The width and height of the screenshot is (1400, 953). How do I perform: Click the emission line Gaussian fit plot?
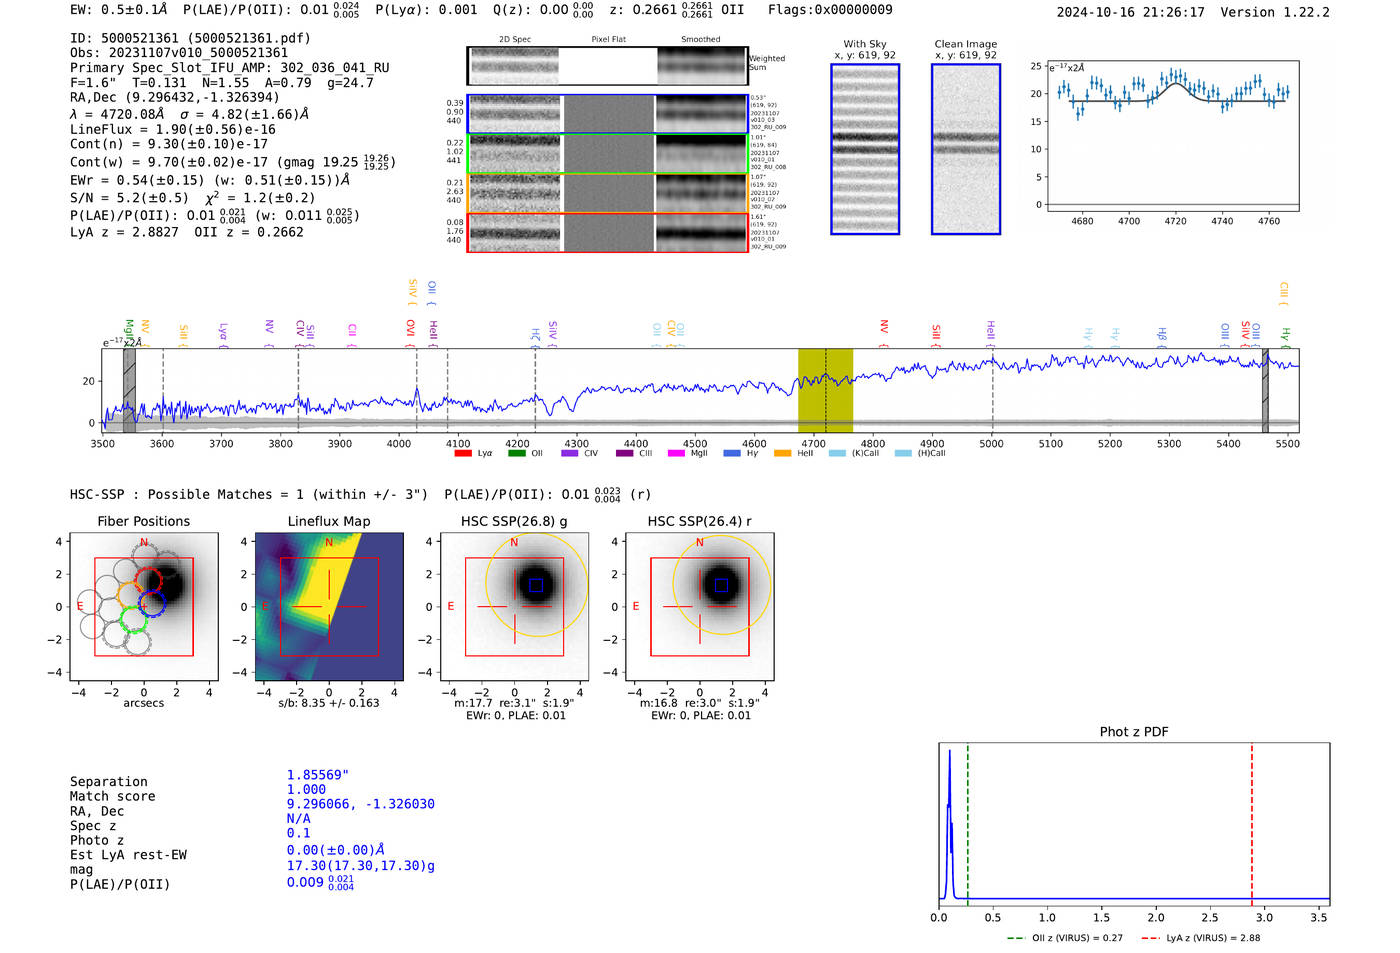[1172, 136]
